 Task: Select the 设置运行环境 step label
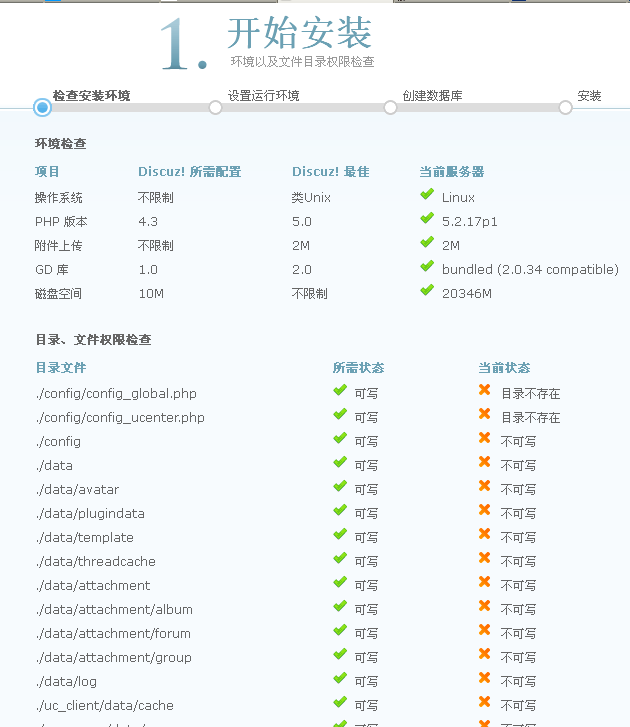click(263, 96)
